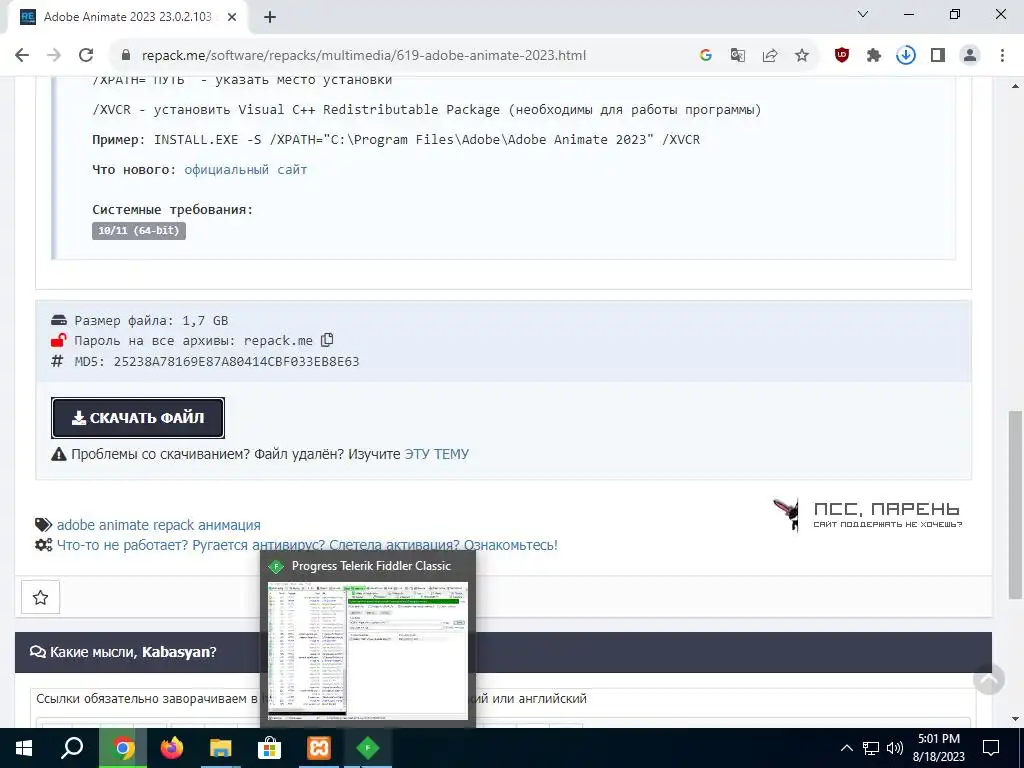Click the scroll-to-top round button
The width and height of the screenshot is (1024, 768).
(x=989, y=680)
